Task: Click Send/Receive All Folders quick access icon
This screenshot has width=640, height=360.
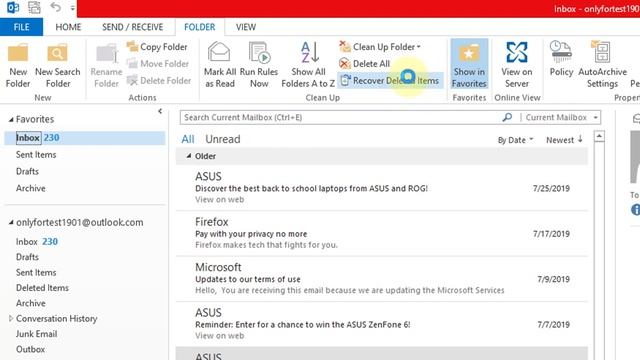Action: tap(34, 7)
